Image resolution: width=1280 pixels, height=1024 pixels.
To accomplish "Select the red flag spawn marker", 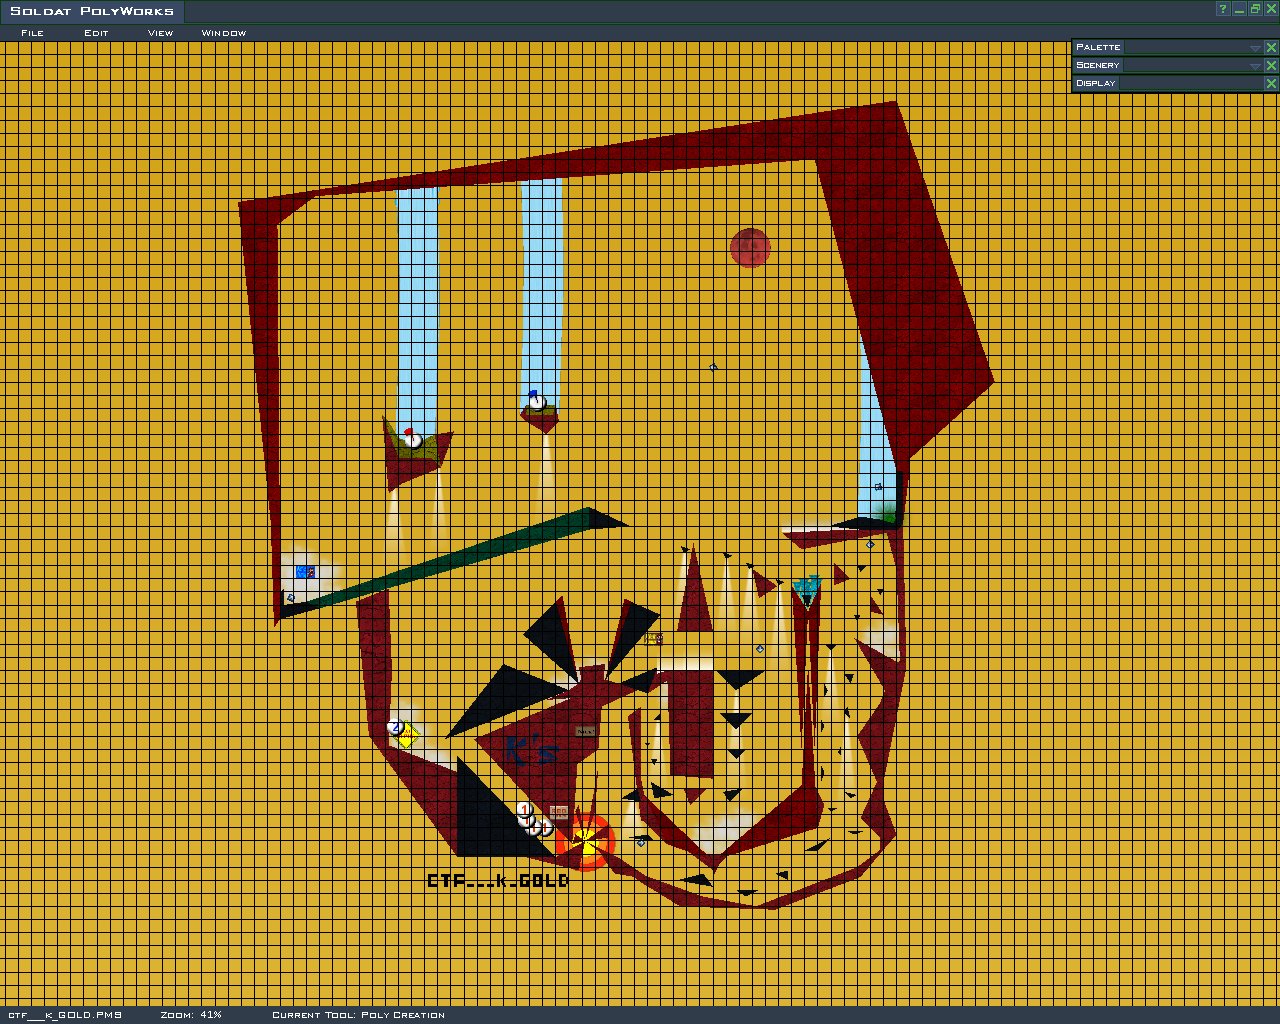I will pos(412,438).
